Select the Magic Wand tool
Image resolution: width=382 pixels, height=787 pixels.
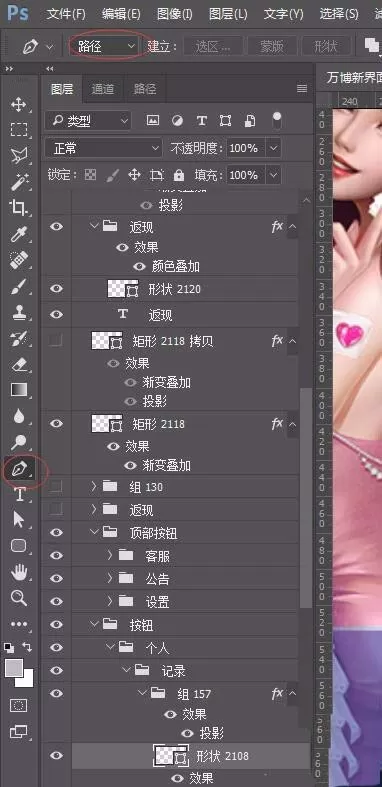coord(19,182)
